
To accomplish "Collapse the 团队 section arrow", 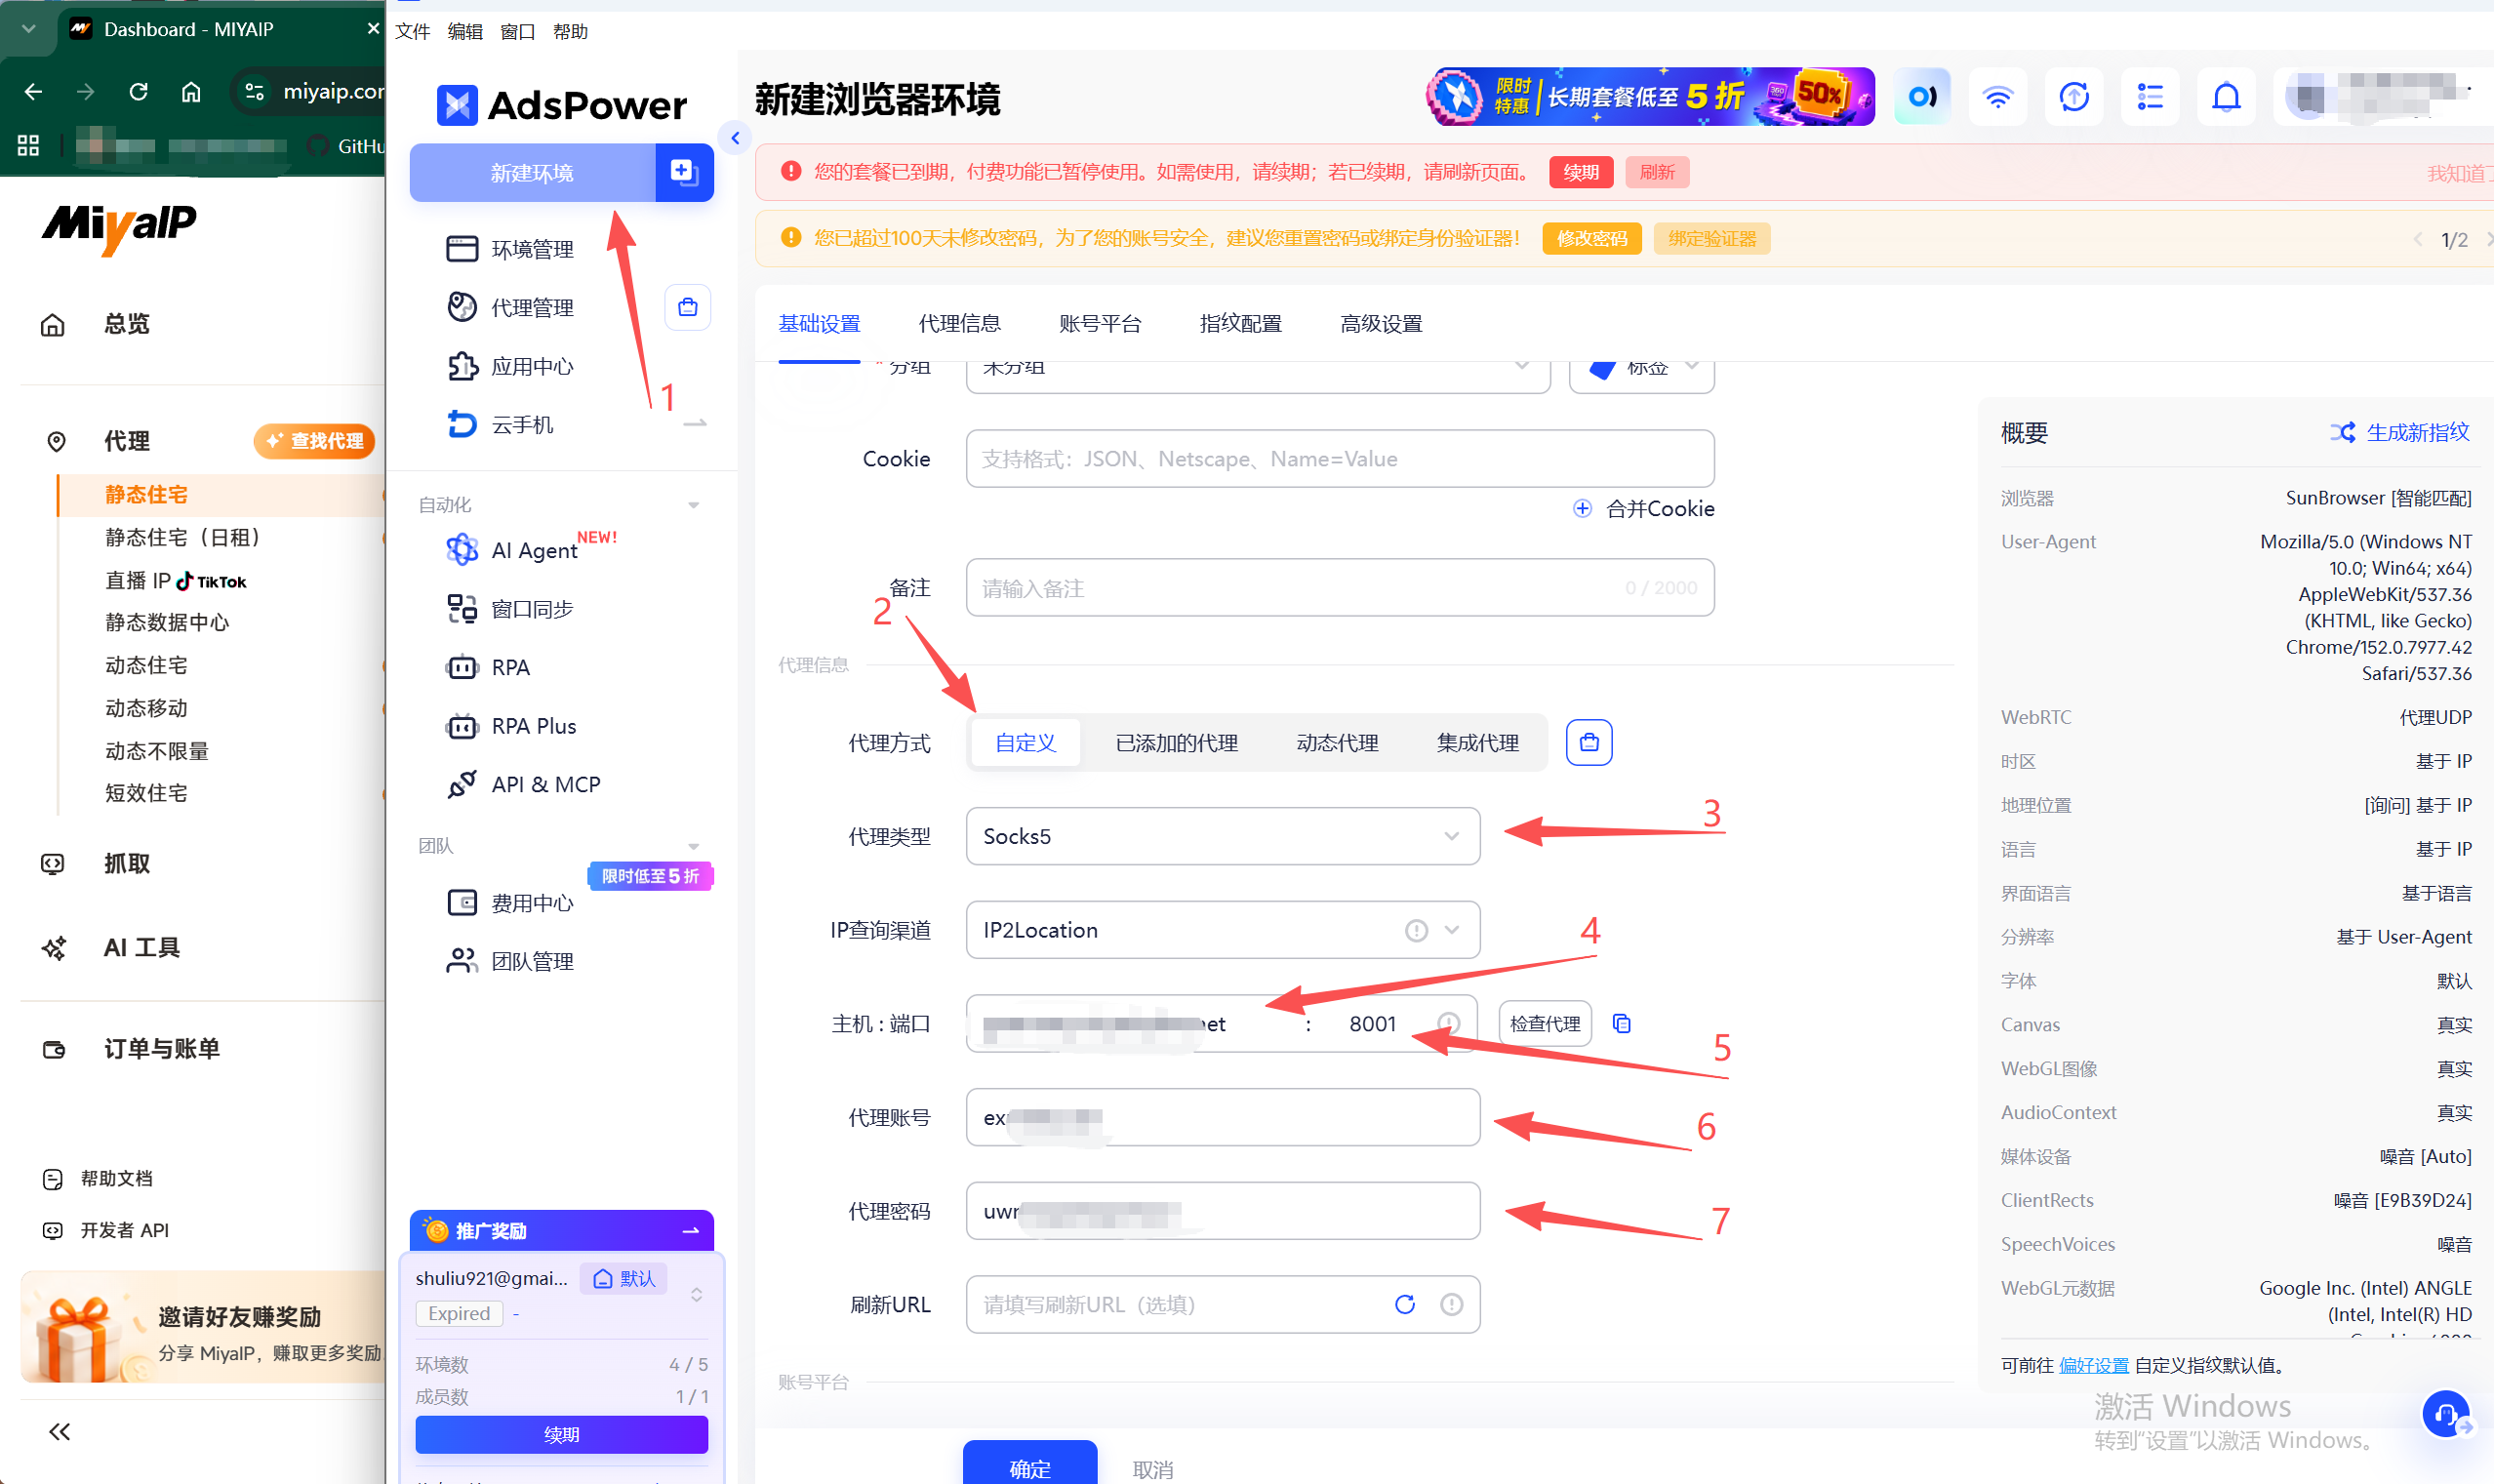I will [693, 846].
